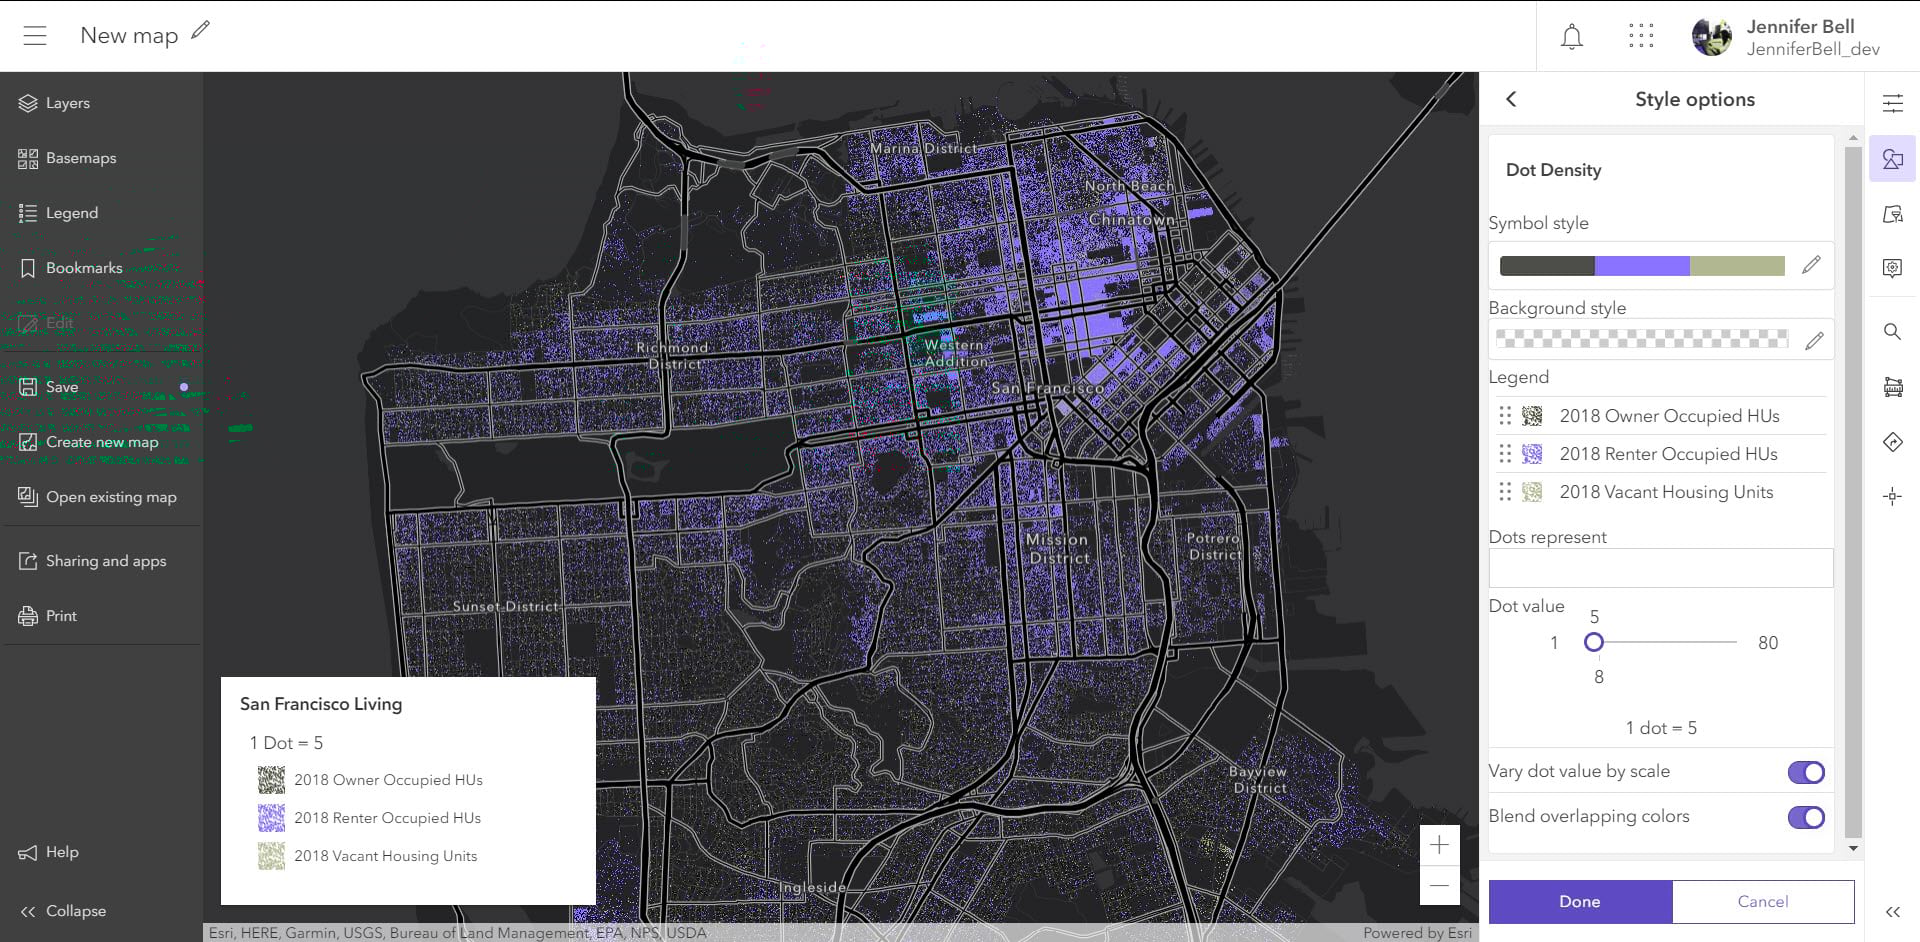The height and width of the screenshot is (942, 1920).
Task: Open the Directions tool
Action: pyautogui.click(x=1893, y=442)
